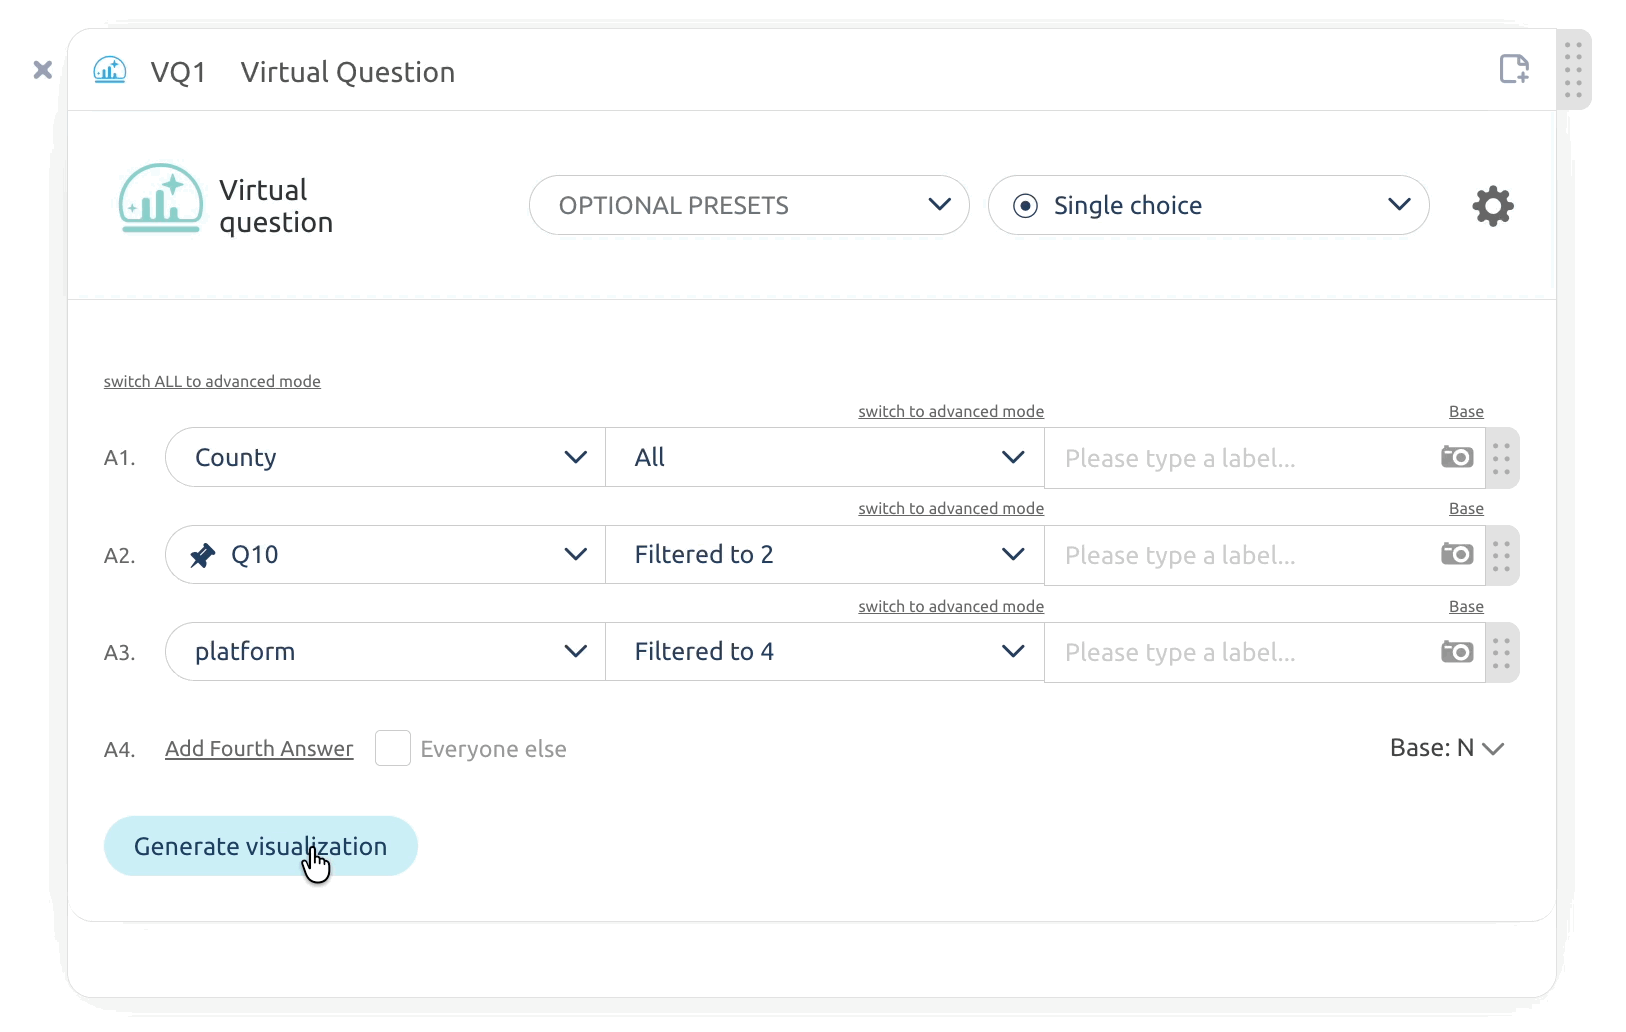Open settings with the gear icon
Screen dimensions: 1626x1032
point(1493,206)
